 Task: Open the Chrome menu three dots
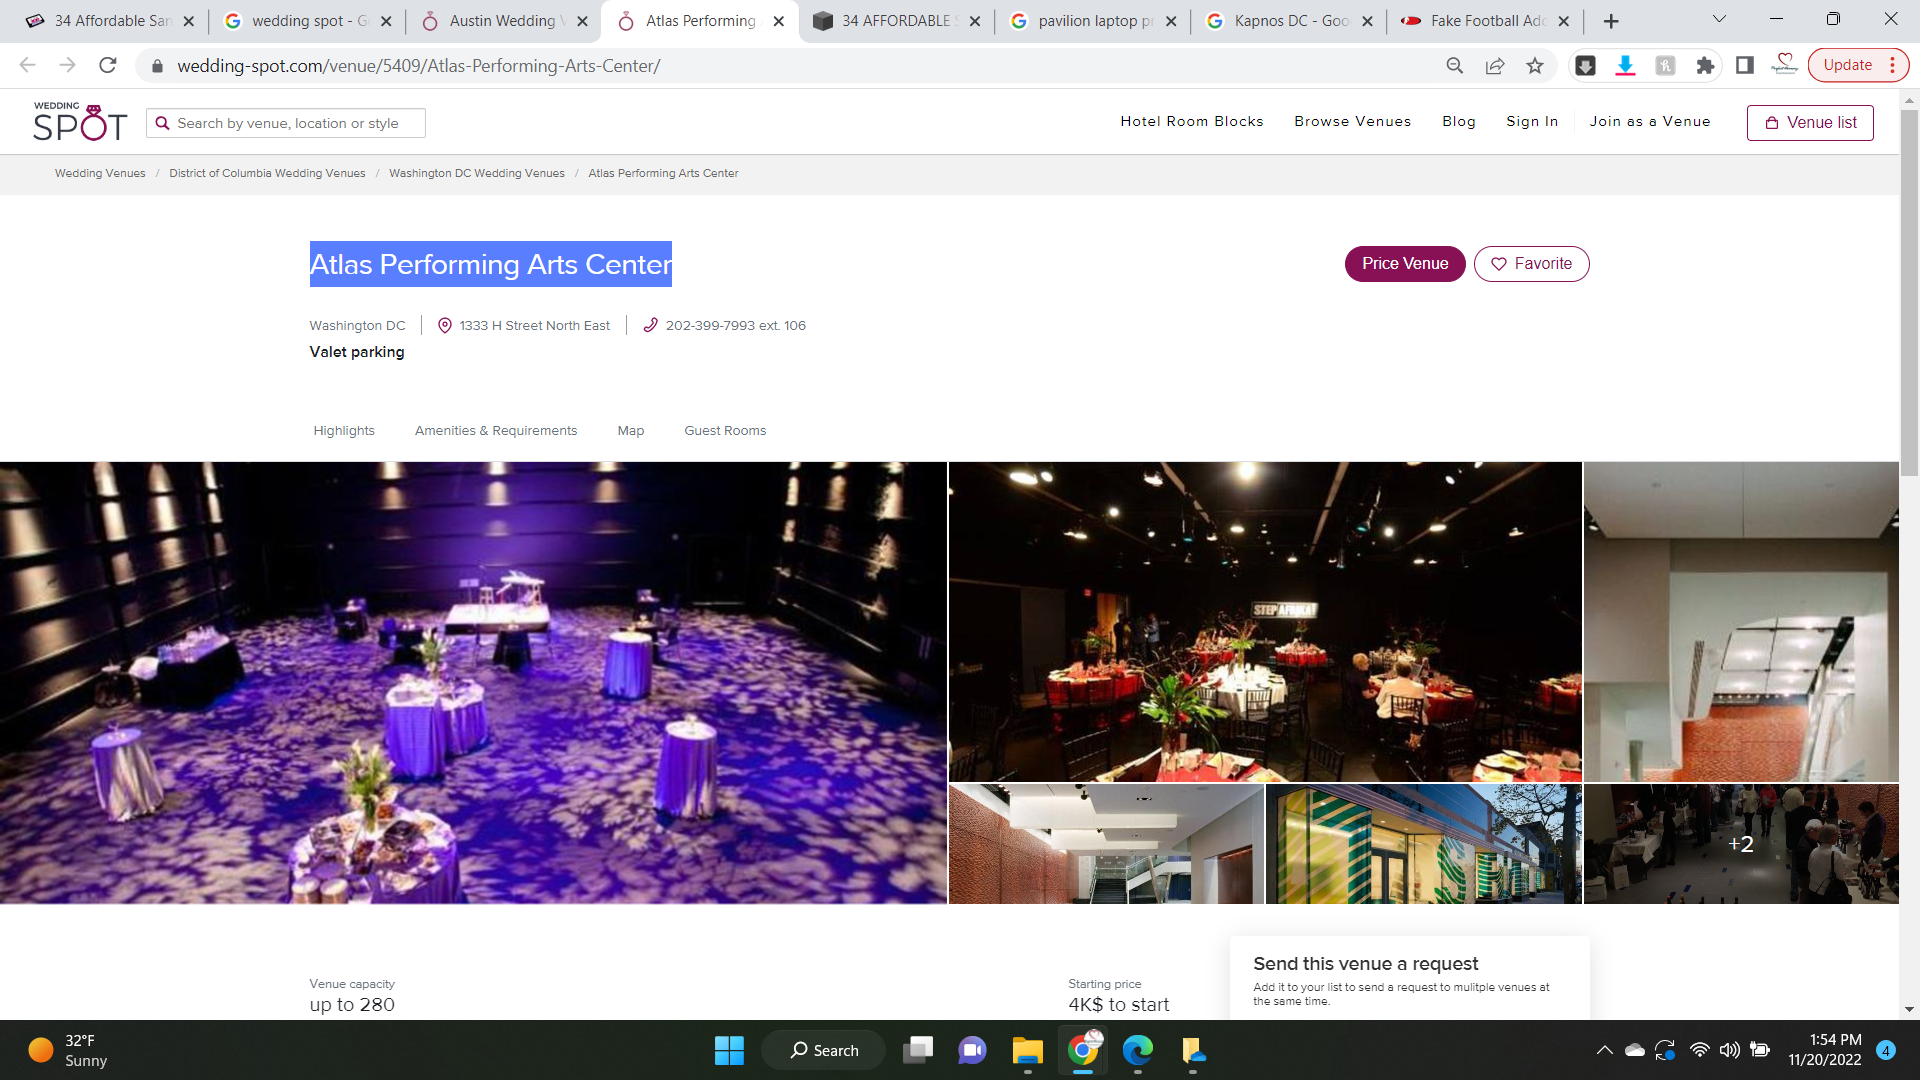pyautogui.click(x=1893, y=66)
